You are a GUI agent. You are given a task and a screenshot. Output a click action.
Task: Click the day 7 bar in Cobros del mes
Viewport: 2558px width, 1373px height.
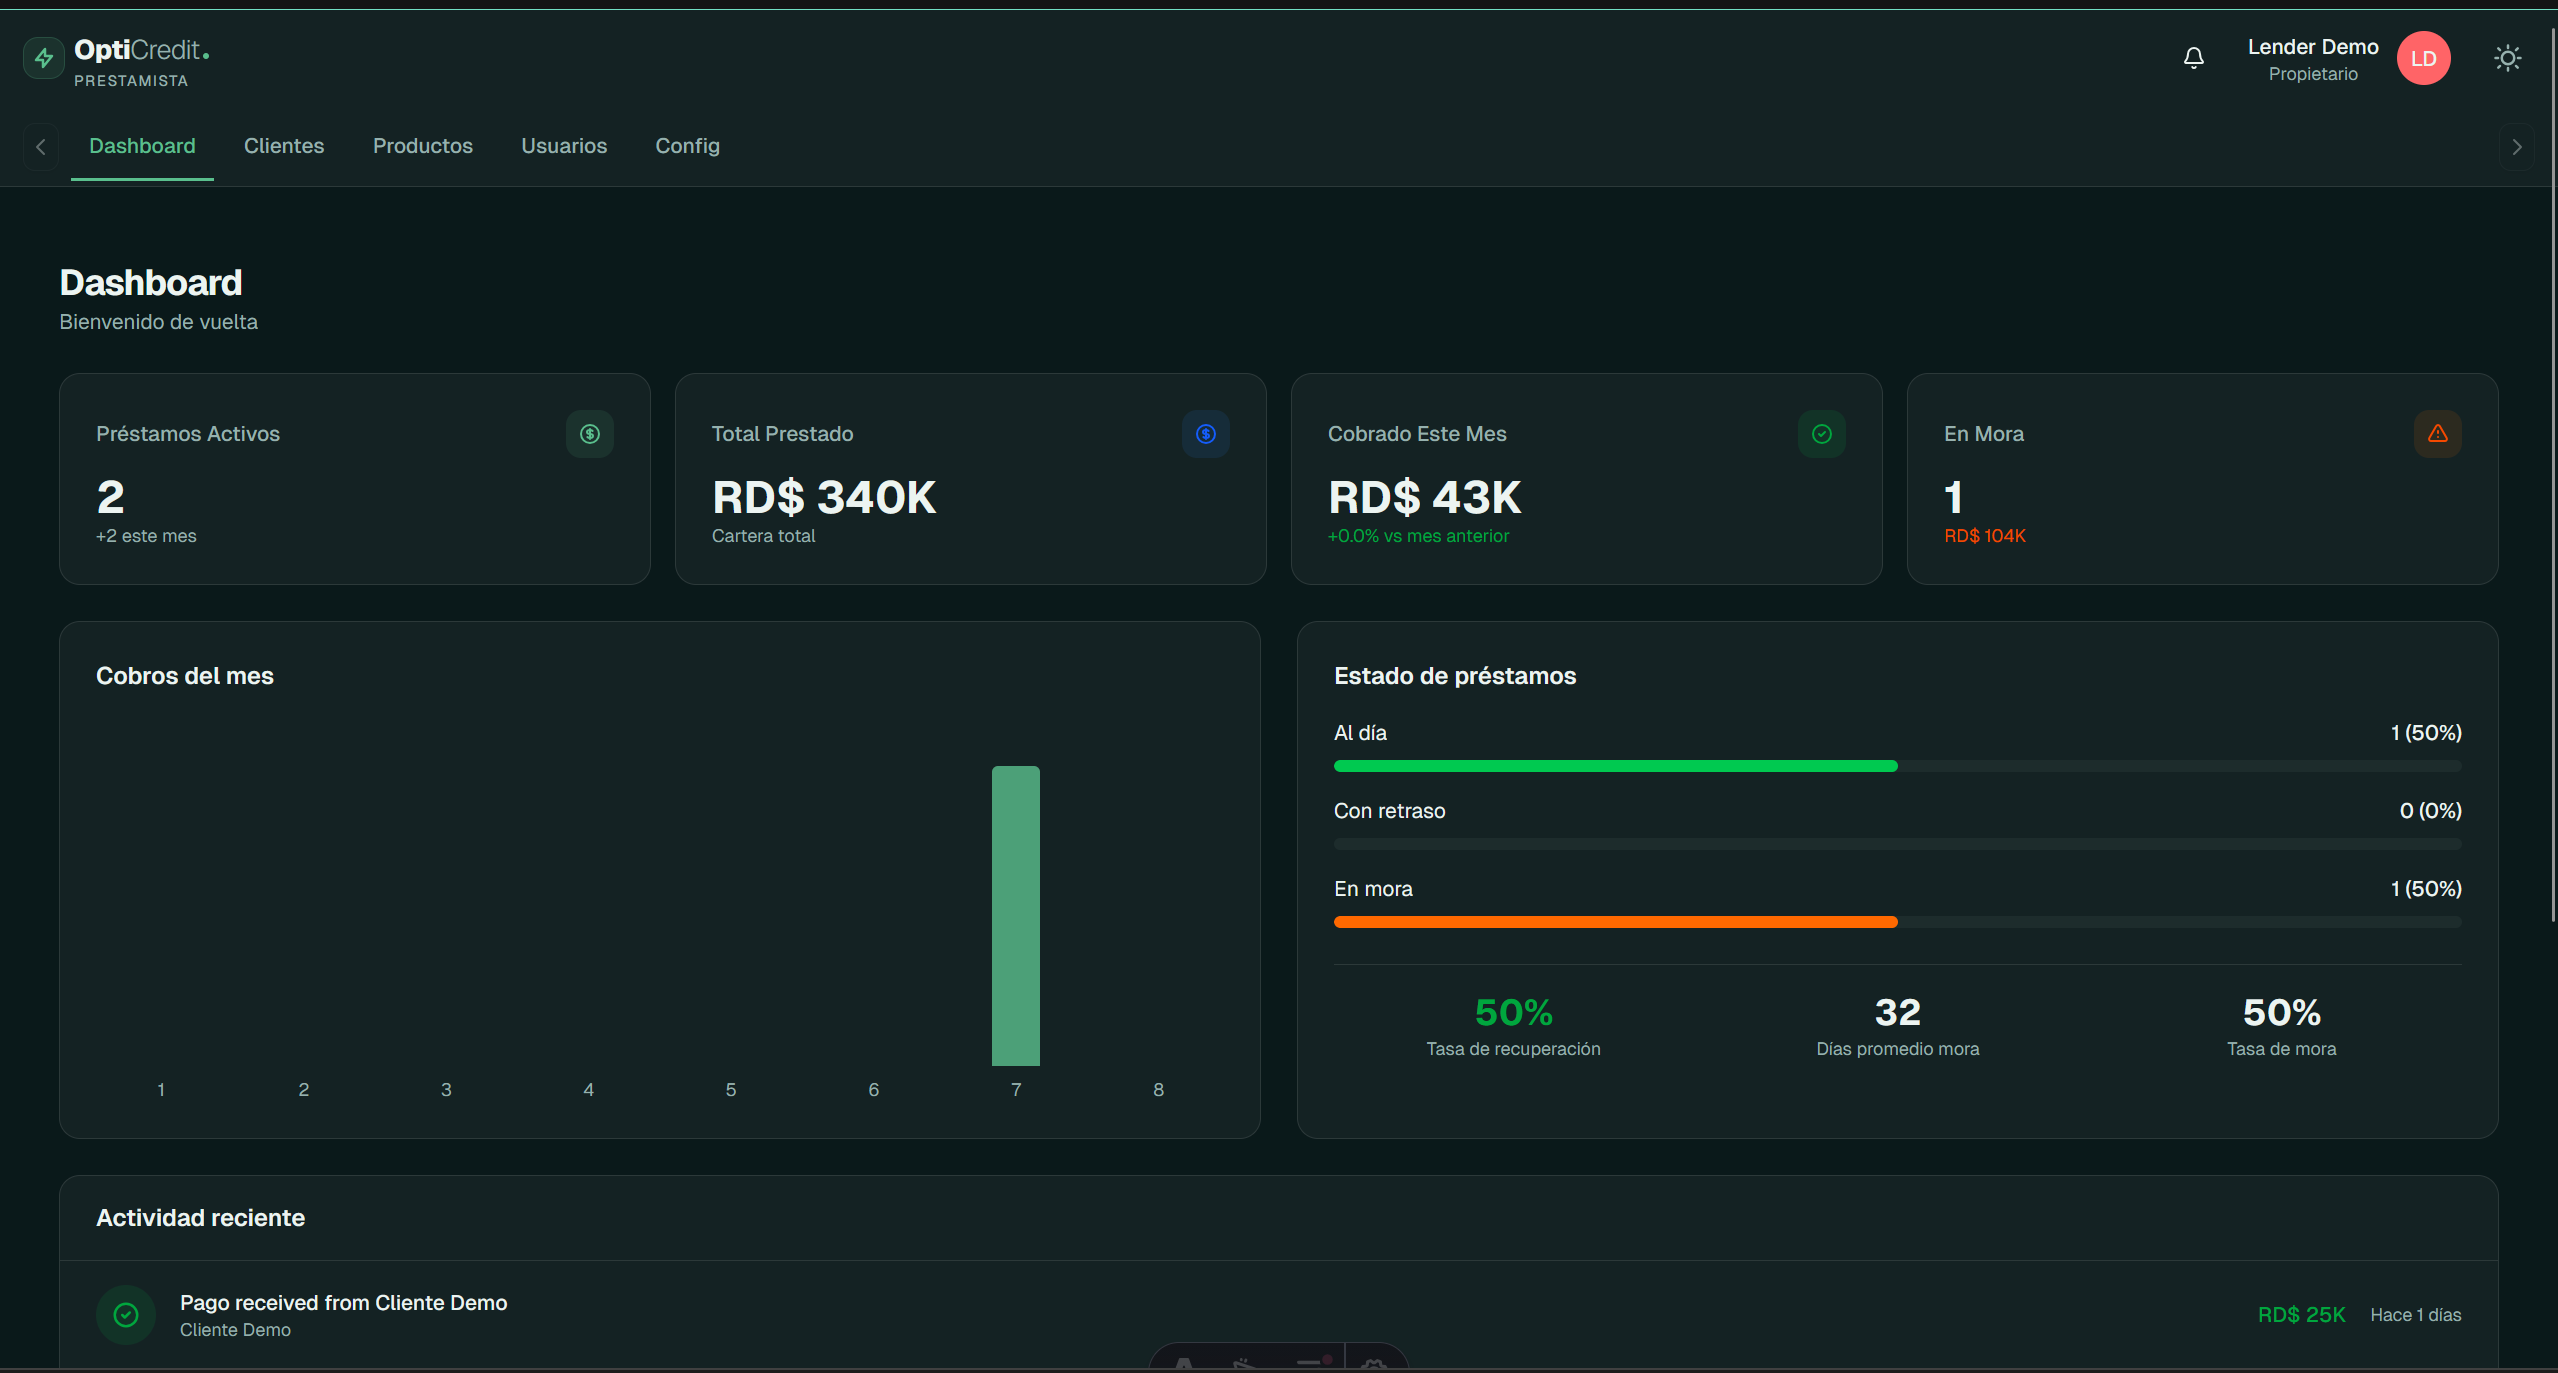[x=1016, y=916]
